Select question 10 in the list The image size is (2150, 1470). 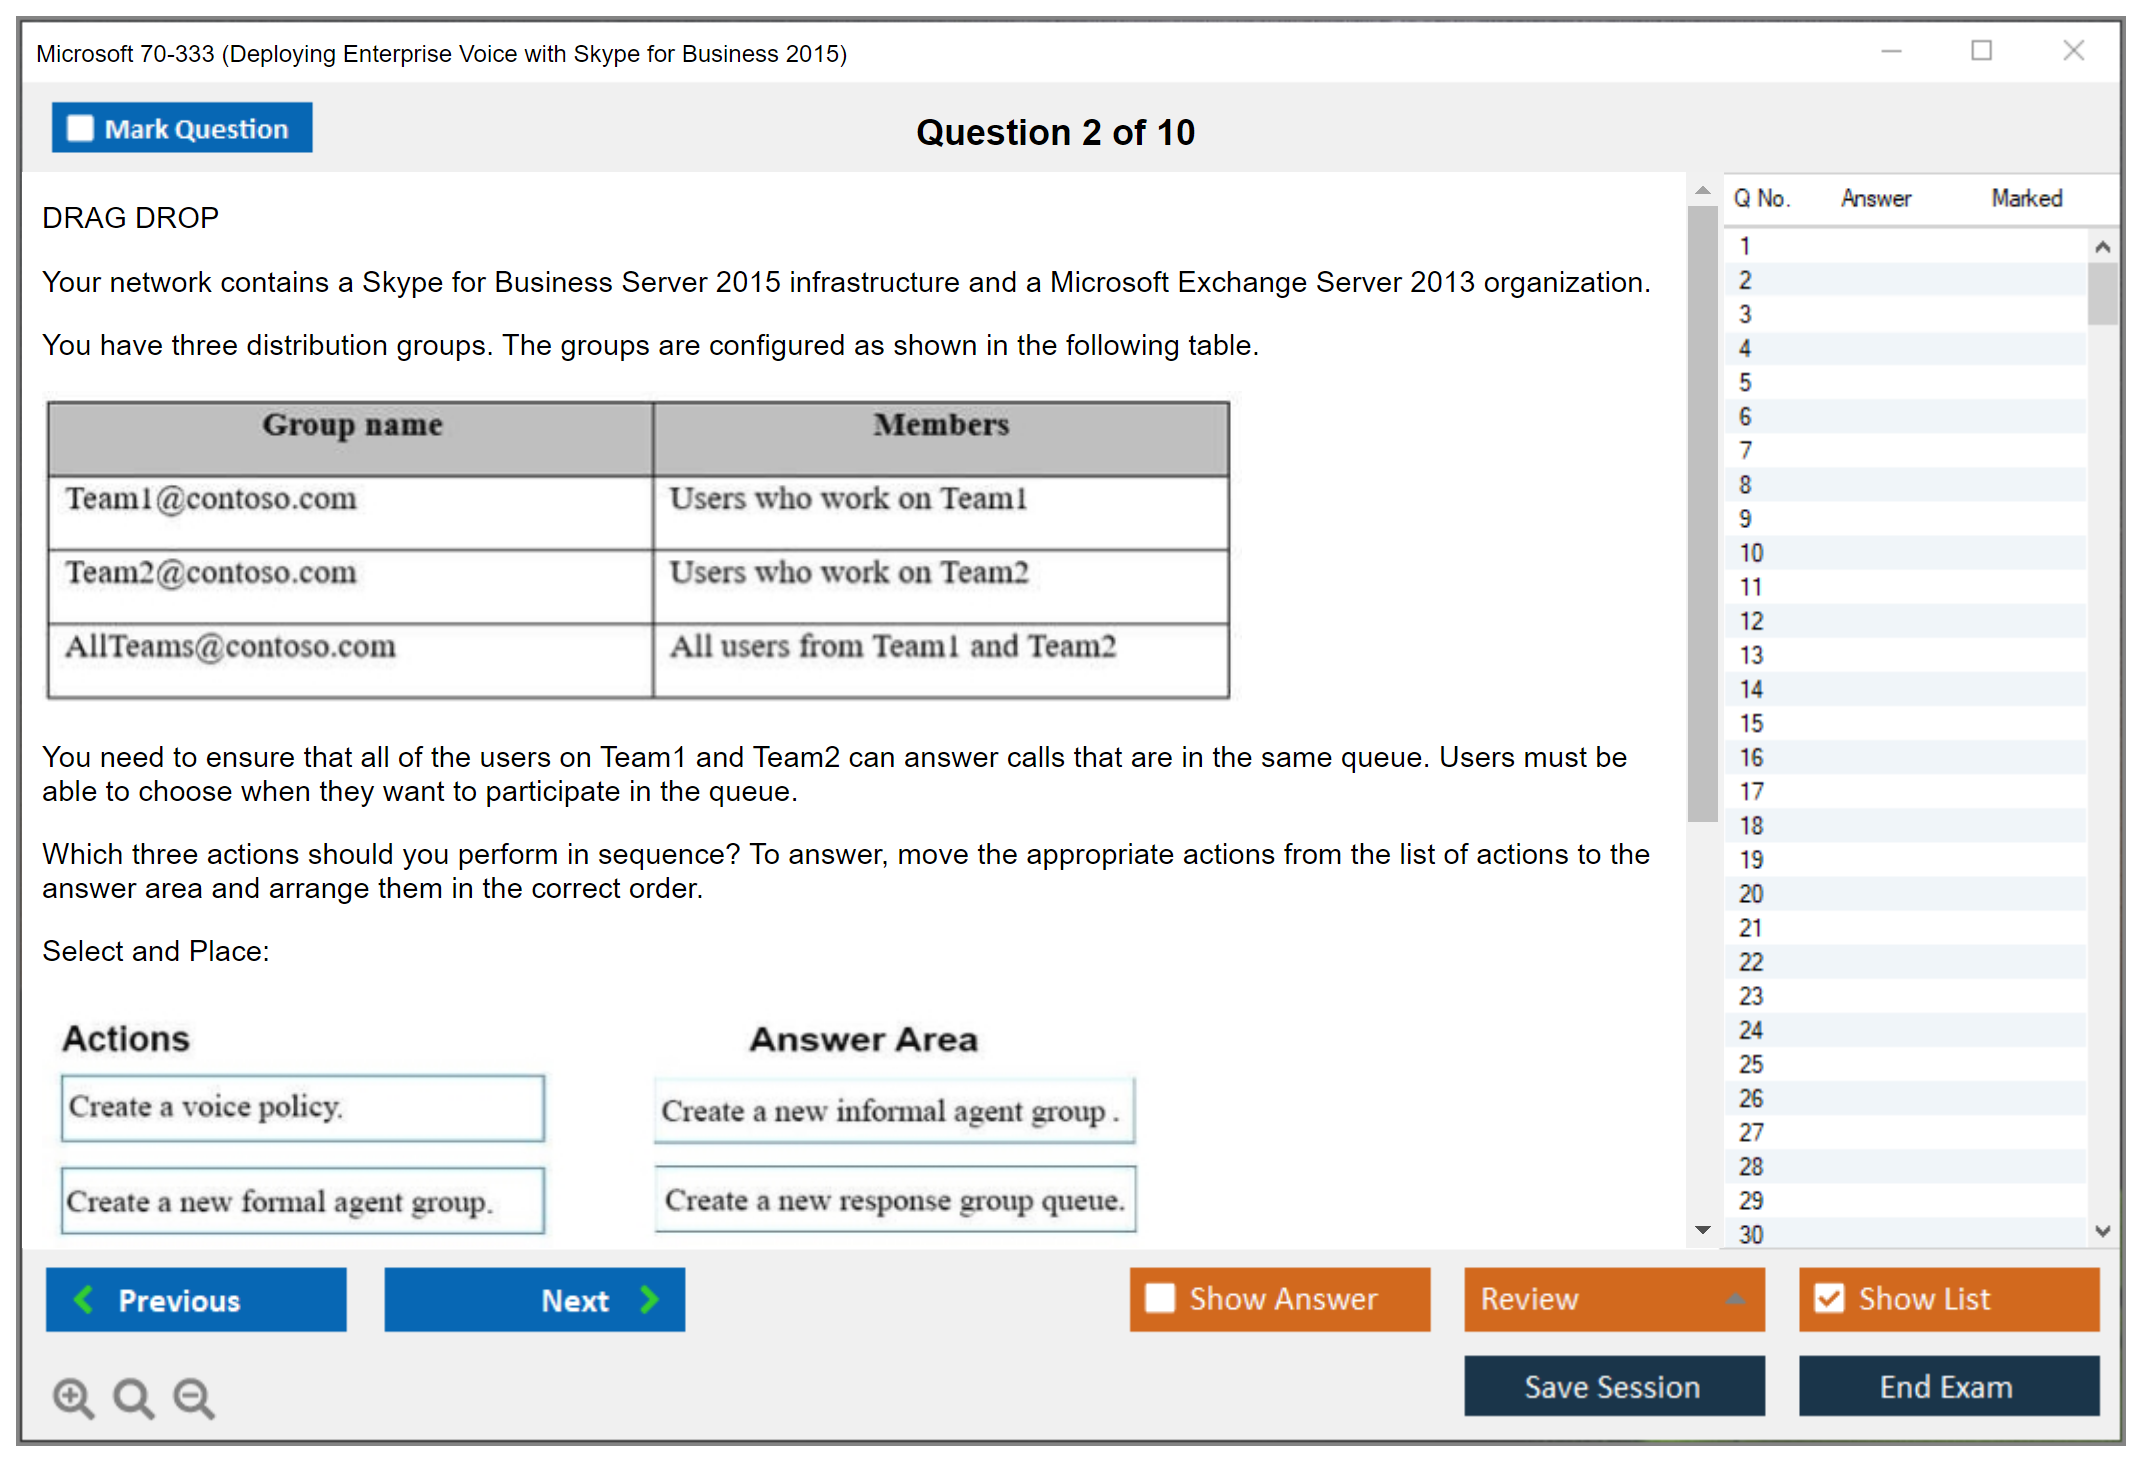(1751, 553)
